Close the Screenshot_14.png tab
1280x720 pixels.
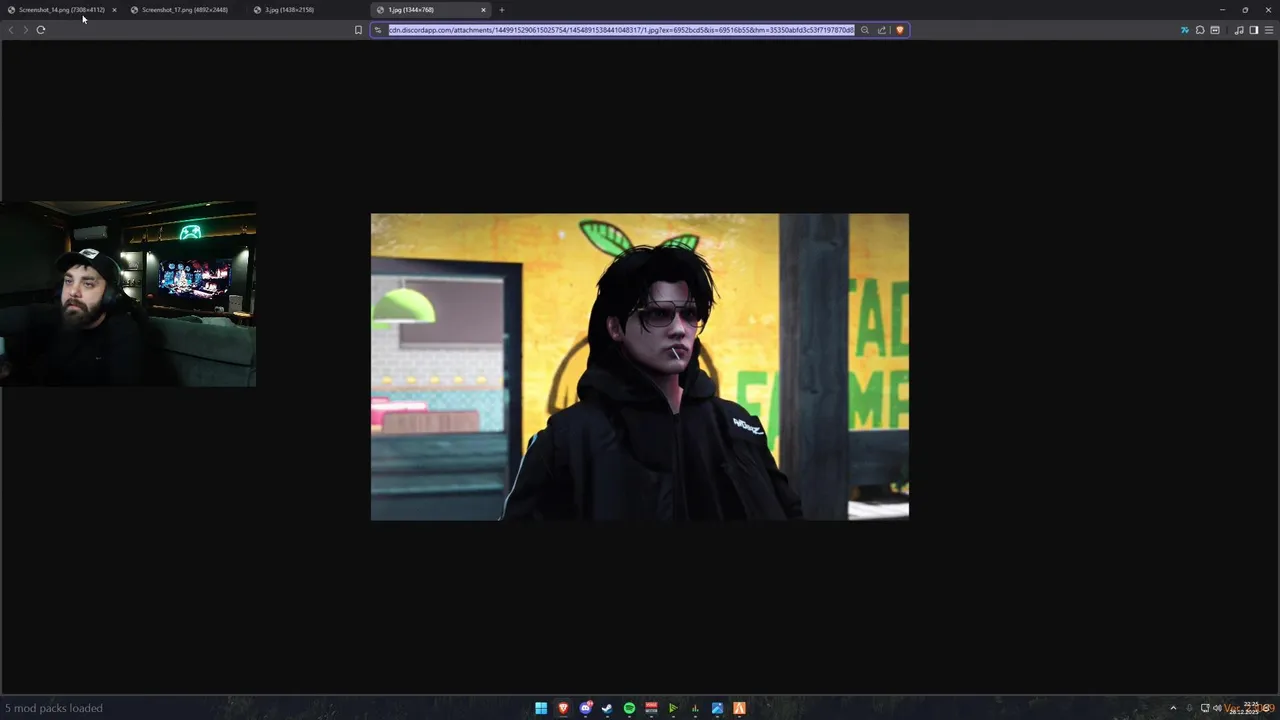(x=114, y=10)
